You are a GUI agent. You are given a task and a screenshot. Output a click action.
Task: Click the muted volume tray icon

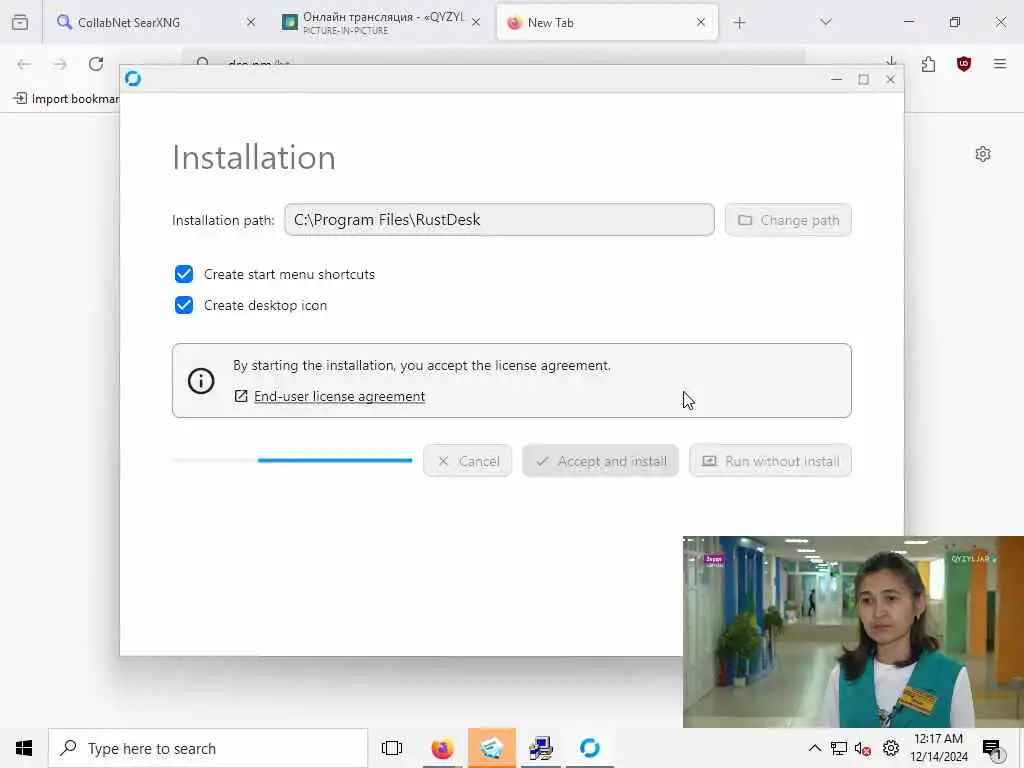tap(863, 748)
